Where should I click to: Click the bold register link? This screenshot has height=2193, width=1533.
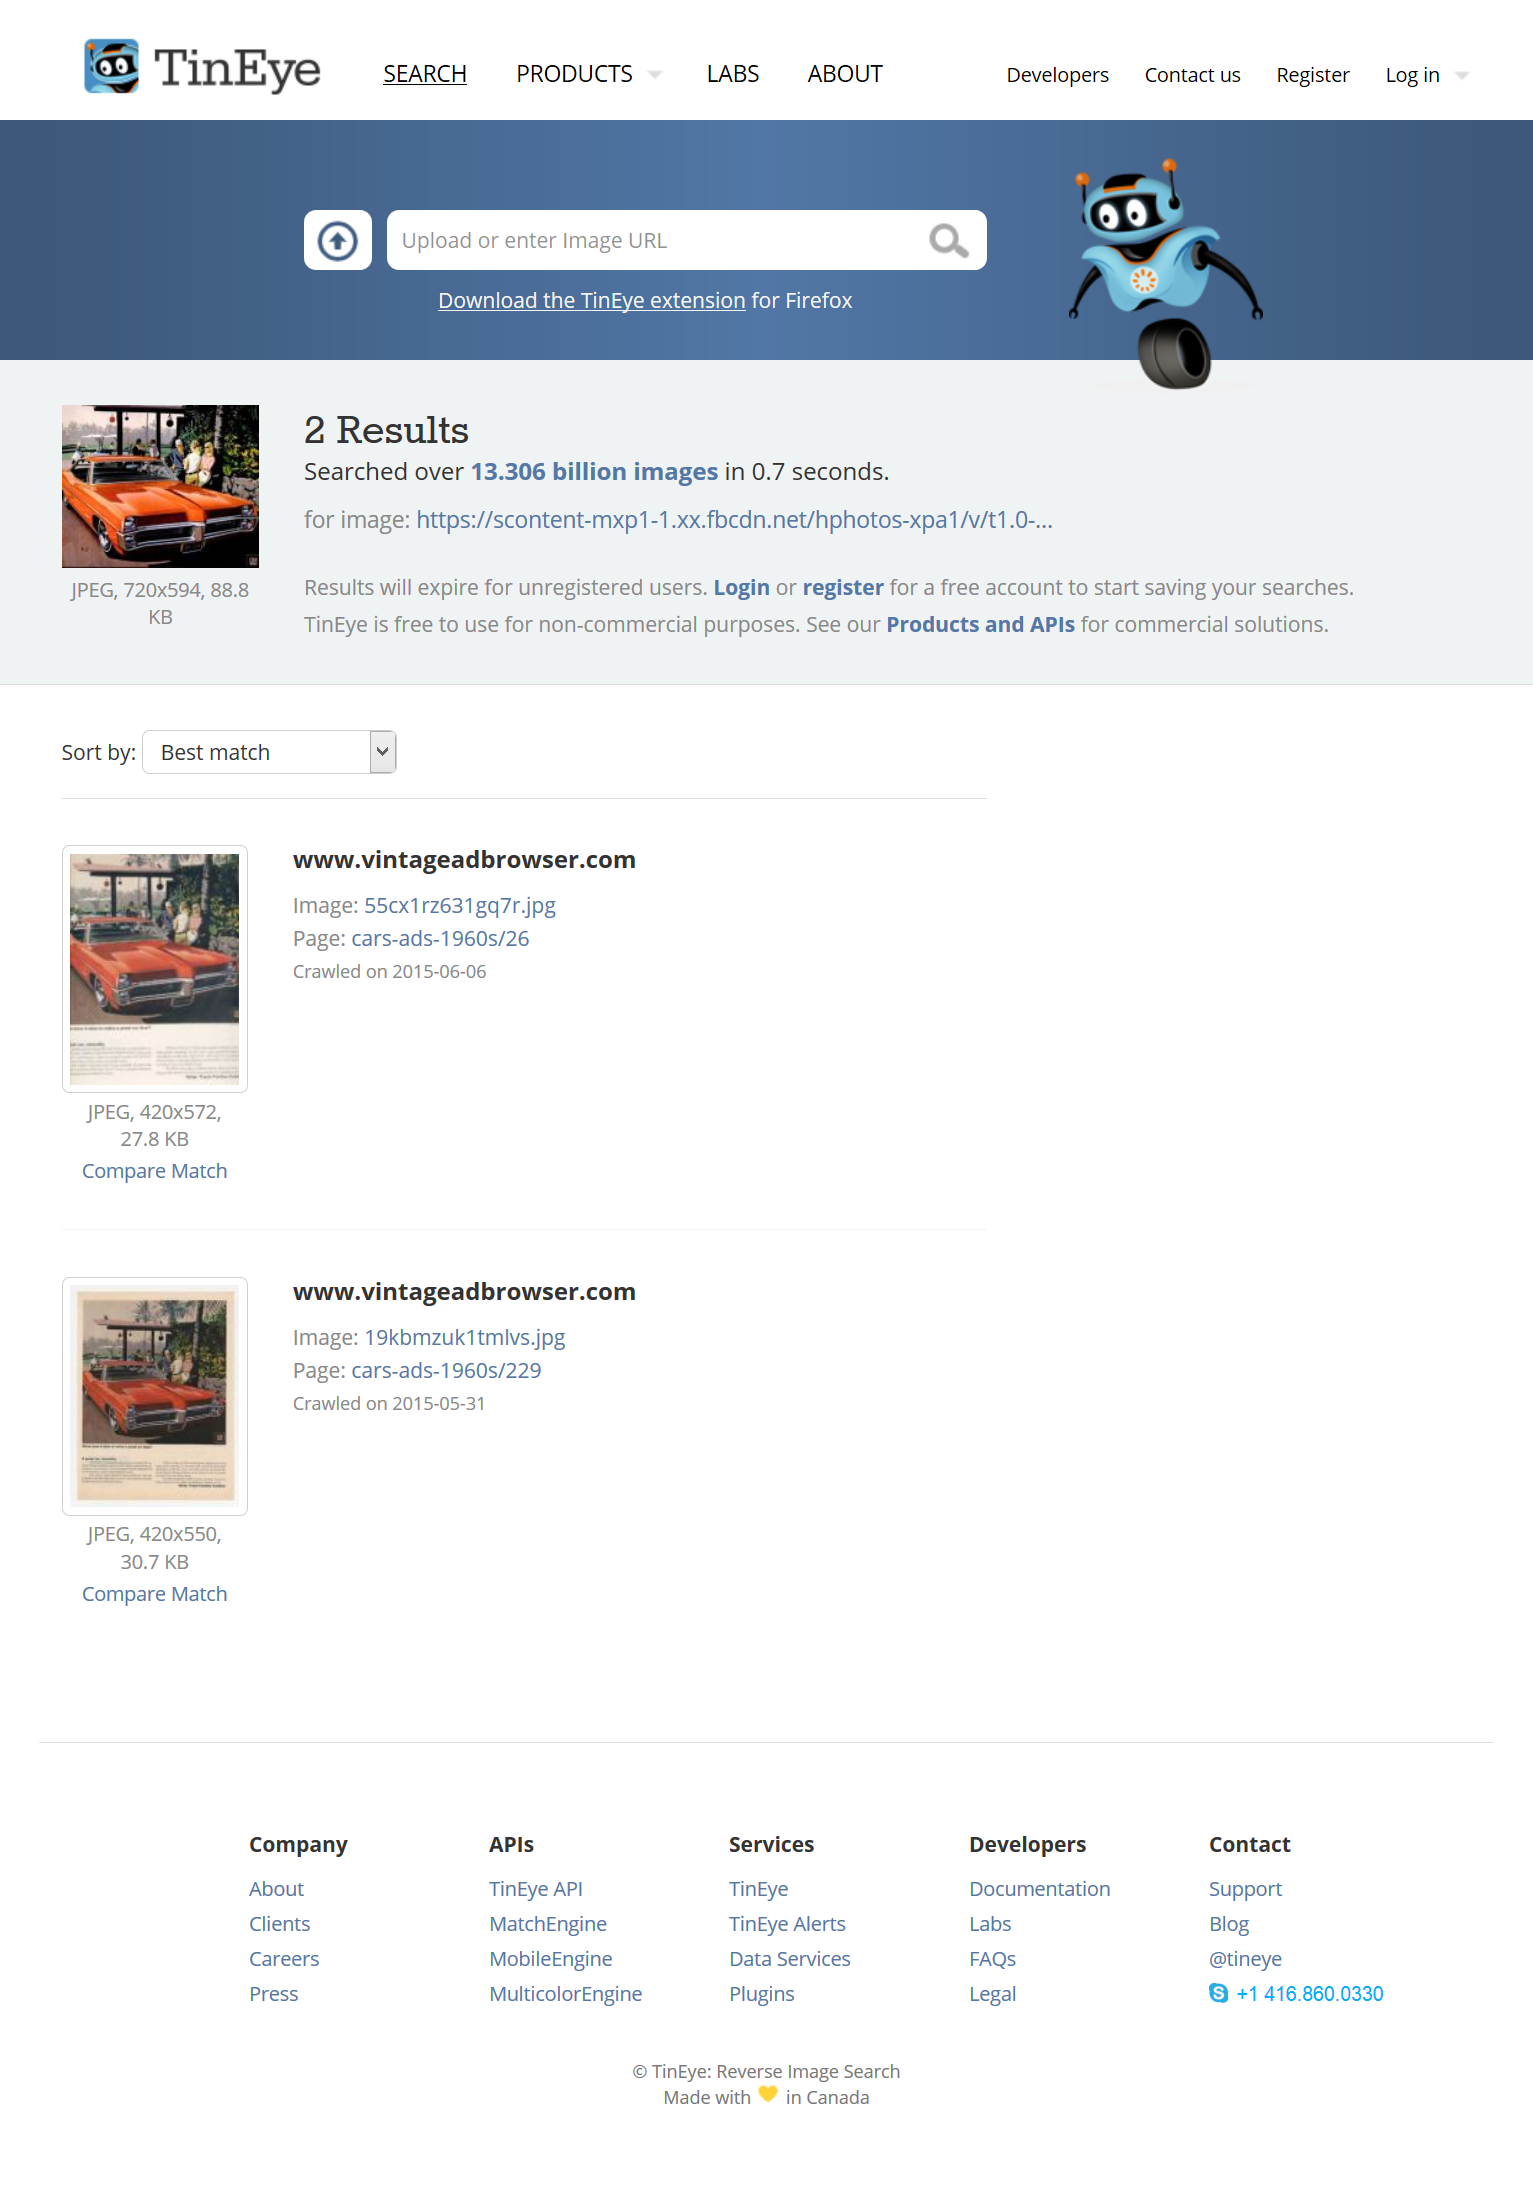click(843, 587)
